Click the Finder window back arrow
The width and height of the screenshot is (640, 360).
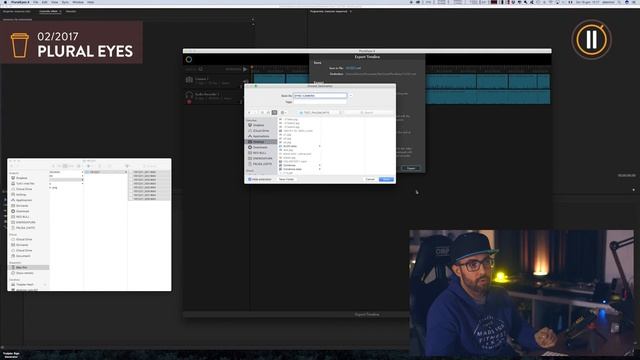(11, 166)
